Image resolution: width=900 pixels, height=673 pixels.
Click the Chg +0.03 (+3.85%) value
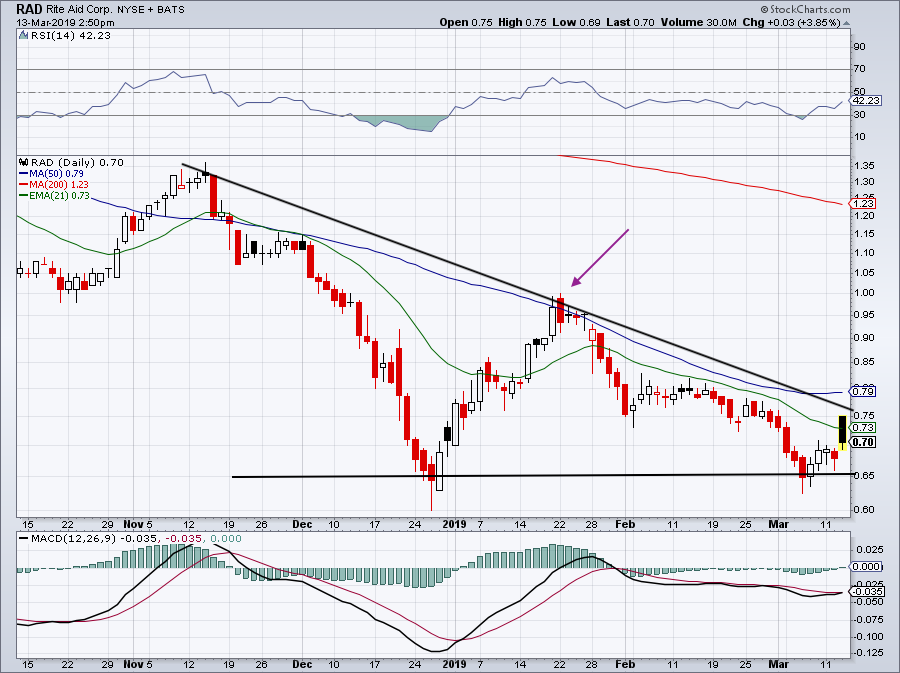791,22
